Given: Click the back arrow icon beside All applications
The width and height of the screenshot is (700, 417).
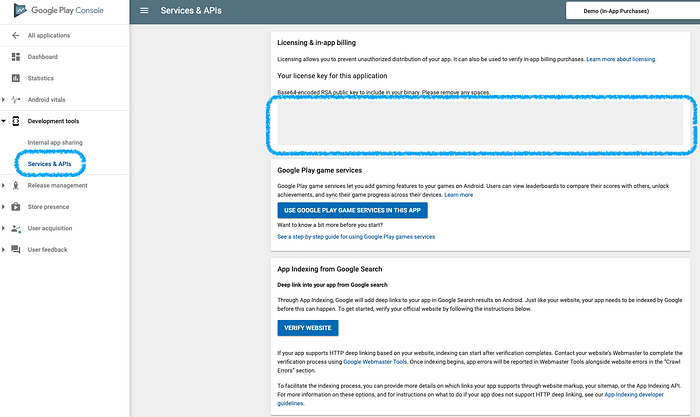Looking at the screenshot, I should click(x=16, y=35).
